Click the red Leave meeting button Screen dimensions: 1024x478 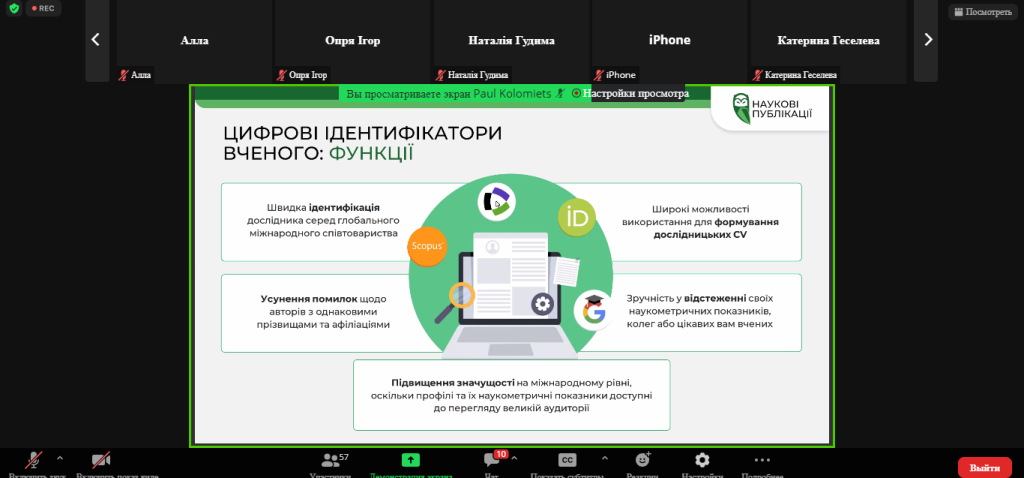pos(984,467)
